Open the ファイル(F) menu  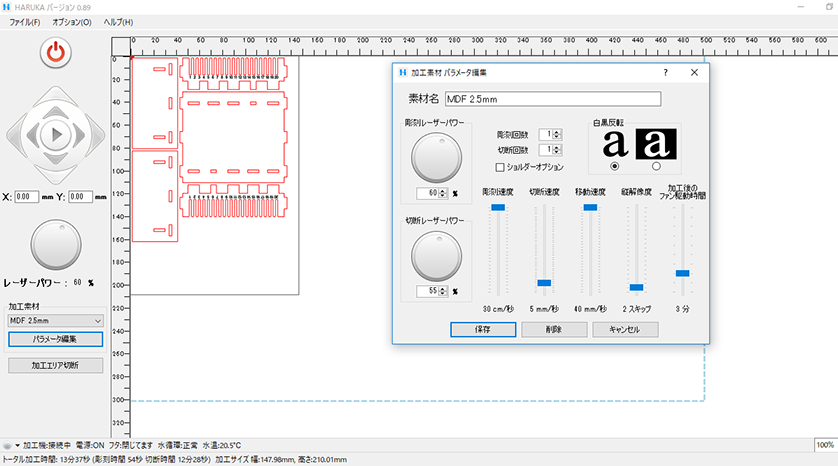[24, 21]
